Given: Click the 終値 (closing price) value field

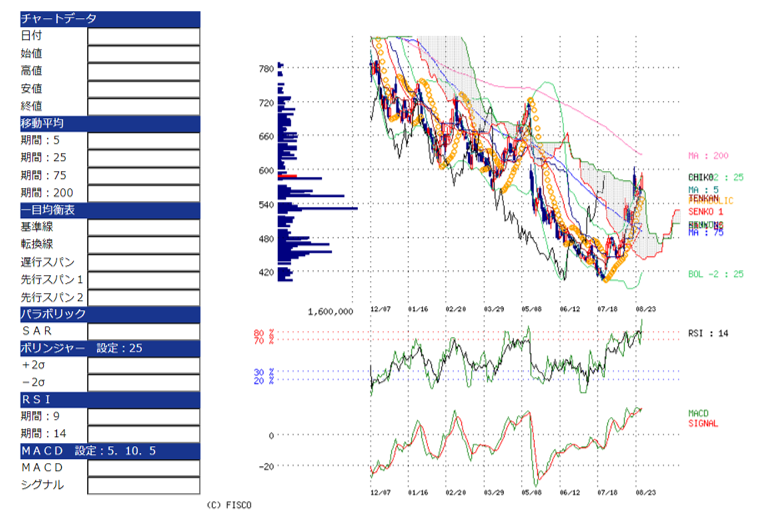Looking at the screenshot, I should [143, 106].
